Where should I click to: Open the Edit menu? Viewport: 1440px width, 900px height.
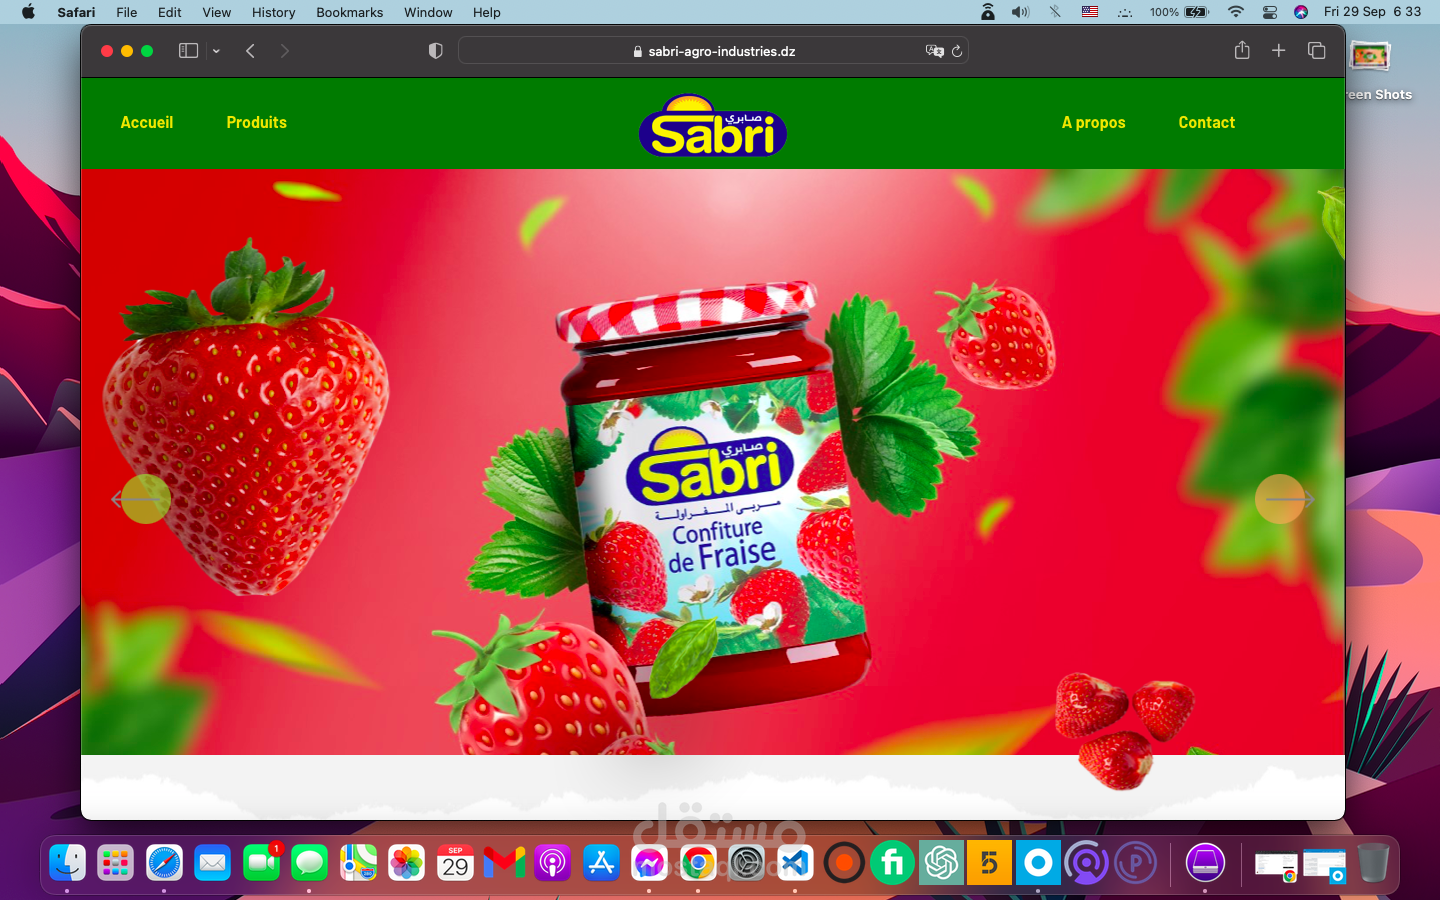(x=170, y=12)
